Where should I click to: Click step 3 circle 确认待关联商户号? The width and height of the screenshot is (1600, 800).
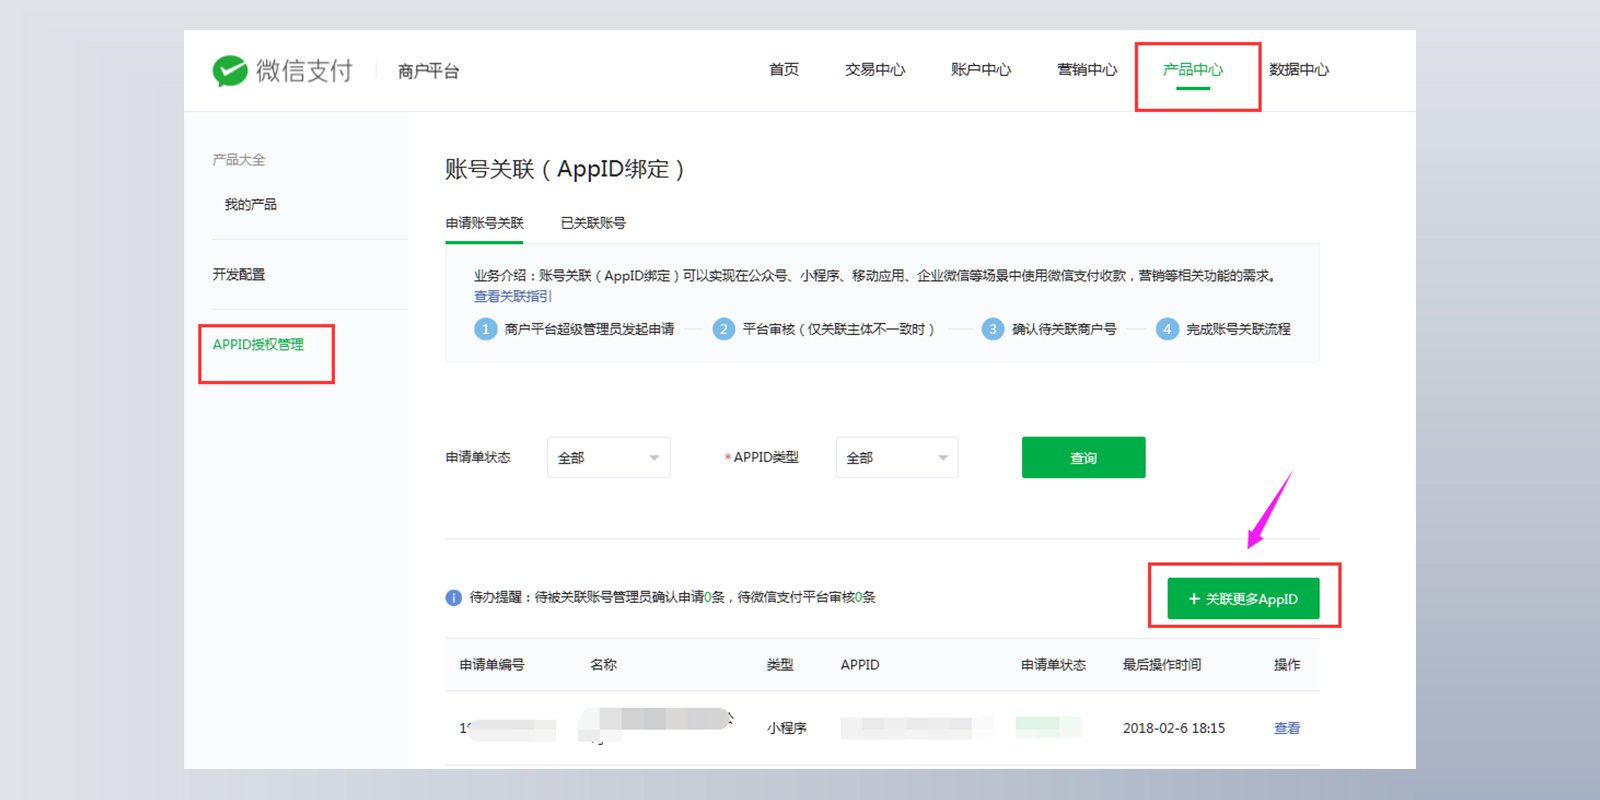coord(992,329)
